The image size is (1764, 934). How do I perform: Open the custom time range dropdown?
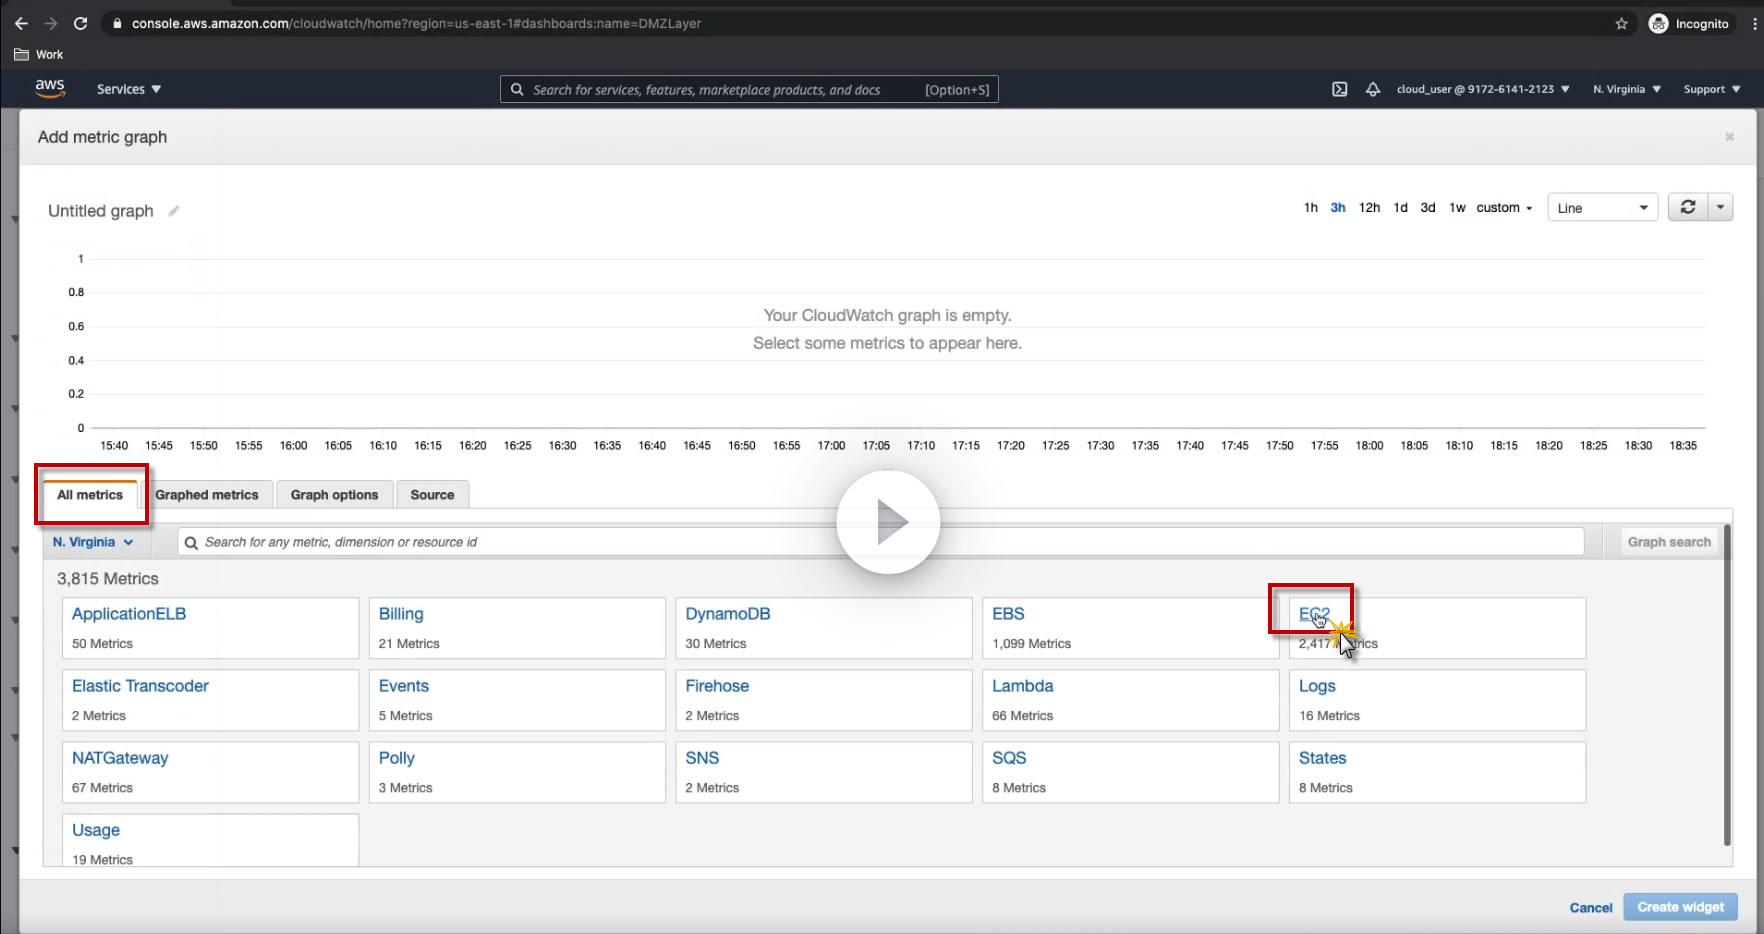pyautogui.click(x=1504, y=208)
